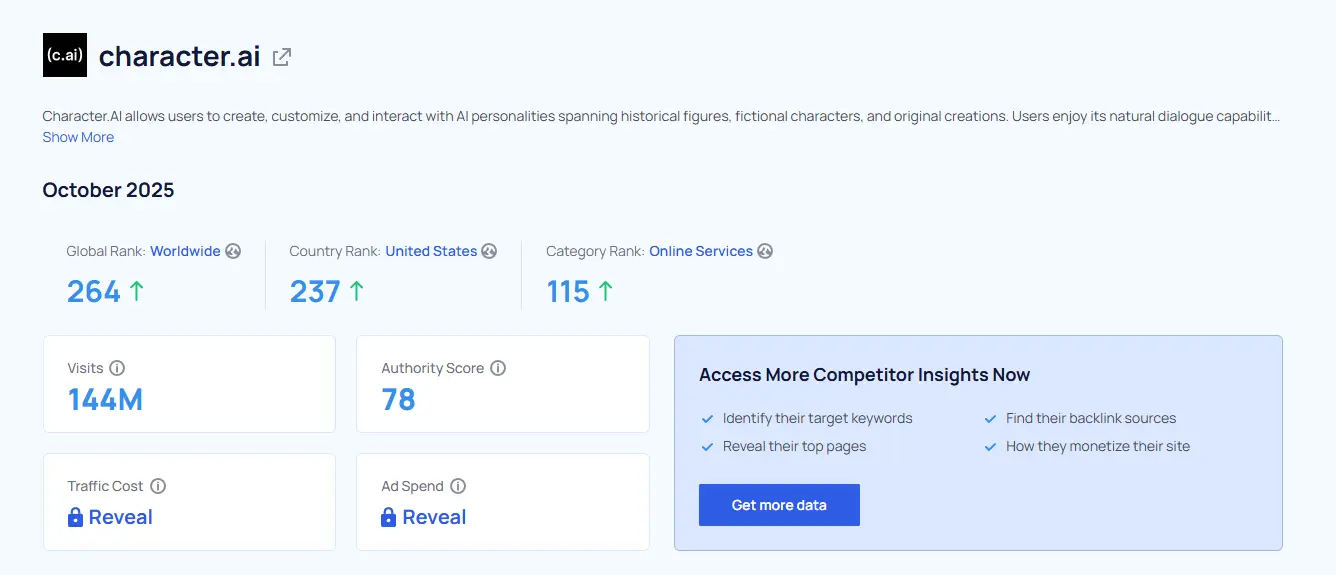Screen dimensions: 1336x575
Task: Click the character.ai site title
Action: click(179, 57)
